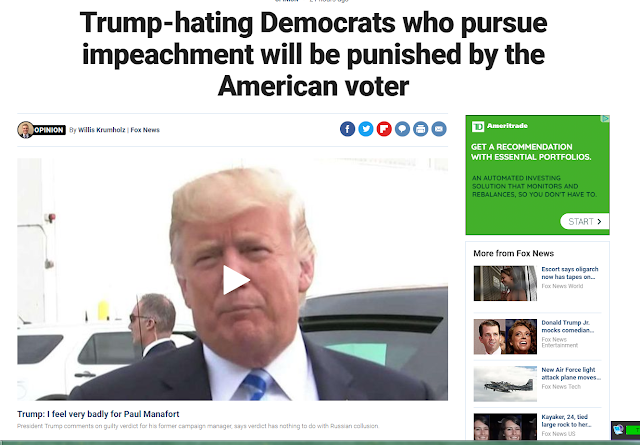Open "Escort says oligarch now has tapes" story
The image size is (640, 445).
[x=570, y=273]
